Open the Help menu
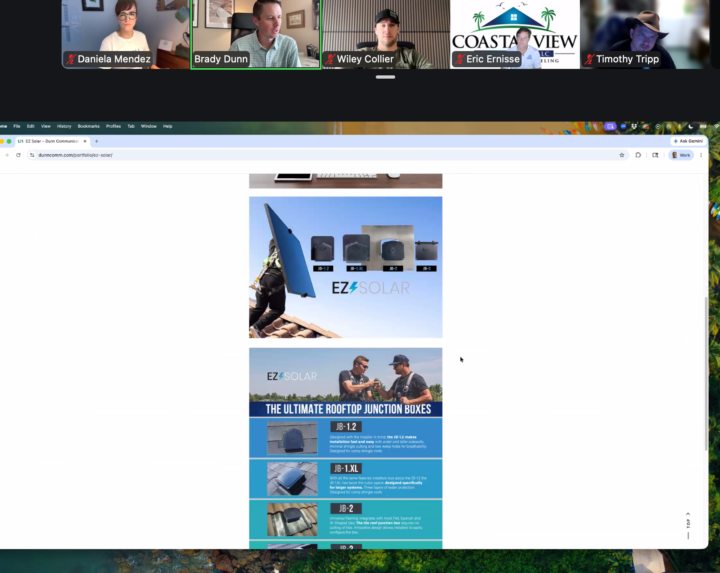This screenshot has width=720, height=573. pyautogui.click(x=168, y=126)
